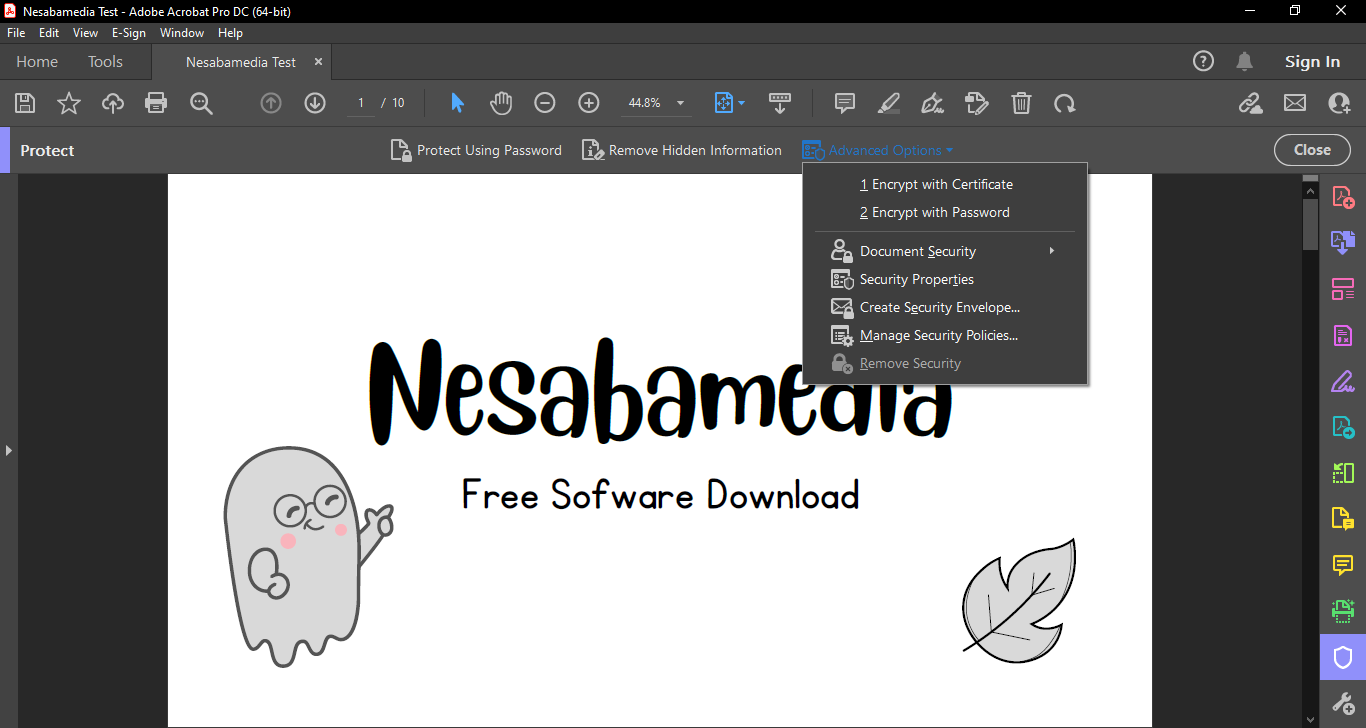Open the Protect shield tool in sidebar
1366x728 pixels.
1342,657
